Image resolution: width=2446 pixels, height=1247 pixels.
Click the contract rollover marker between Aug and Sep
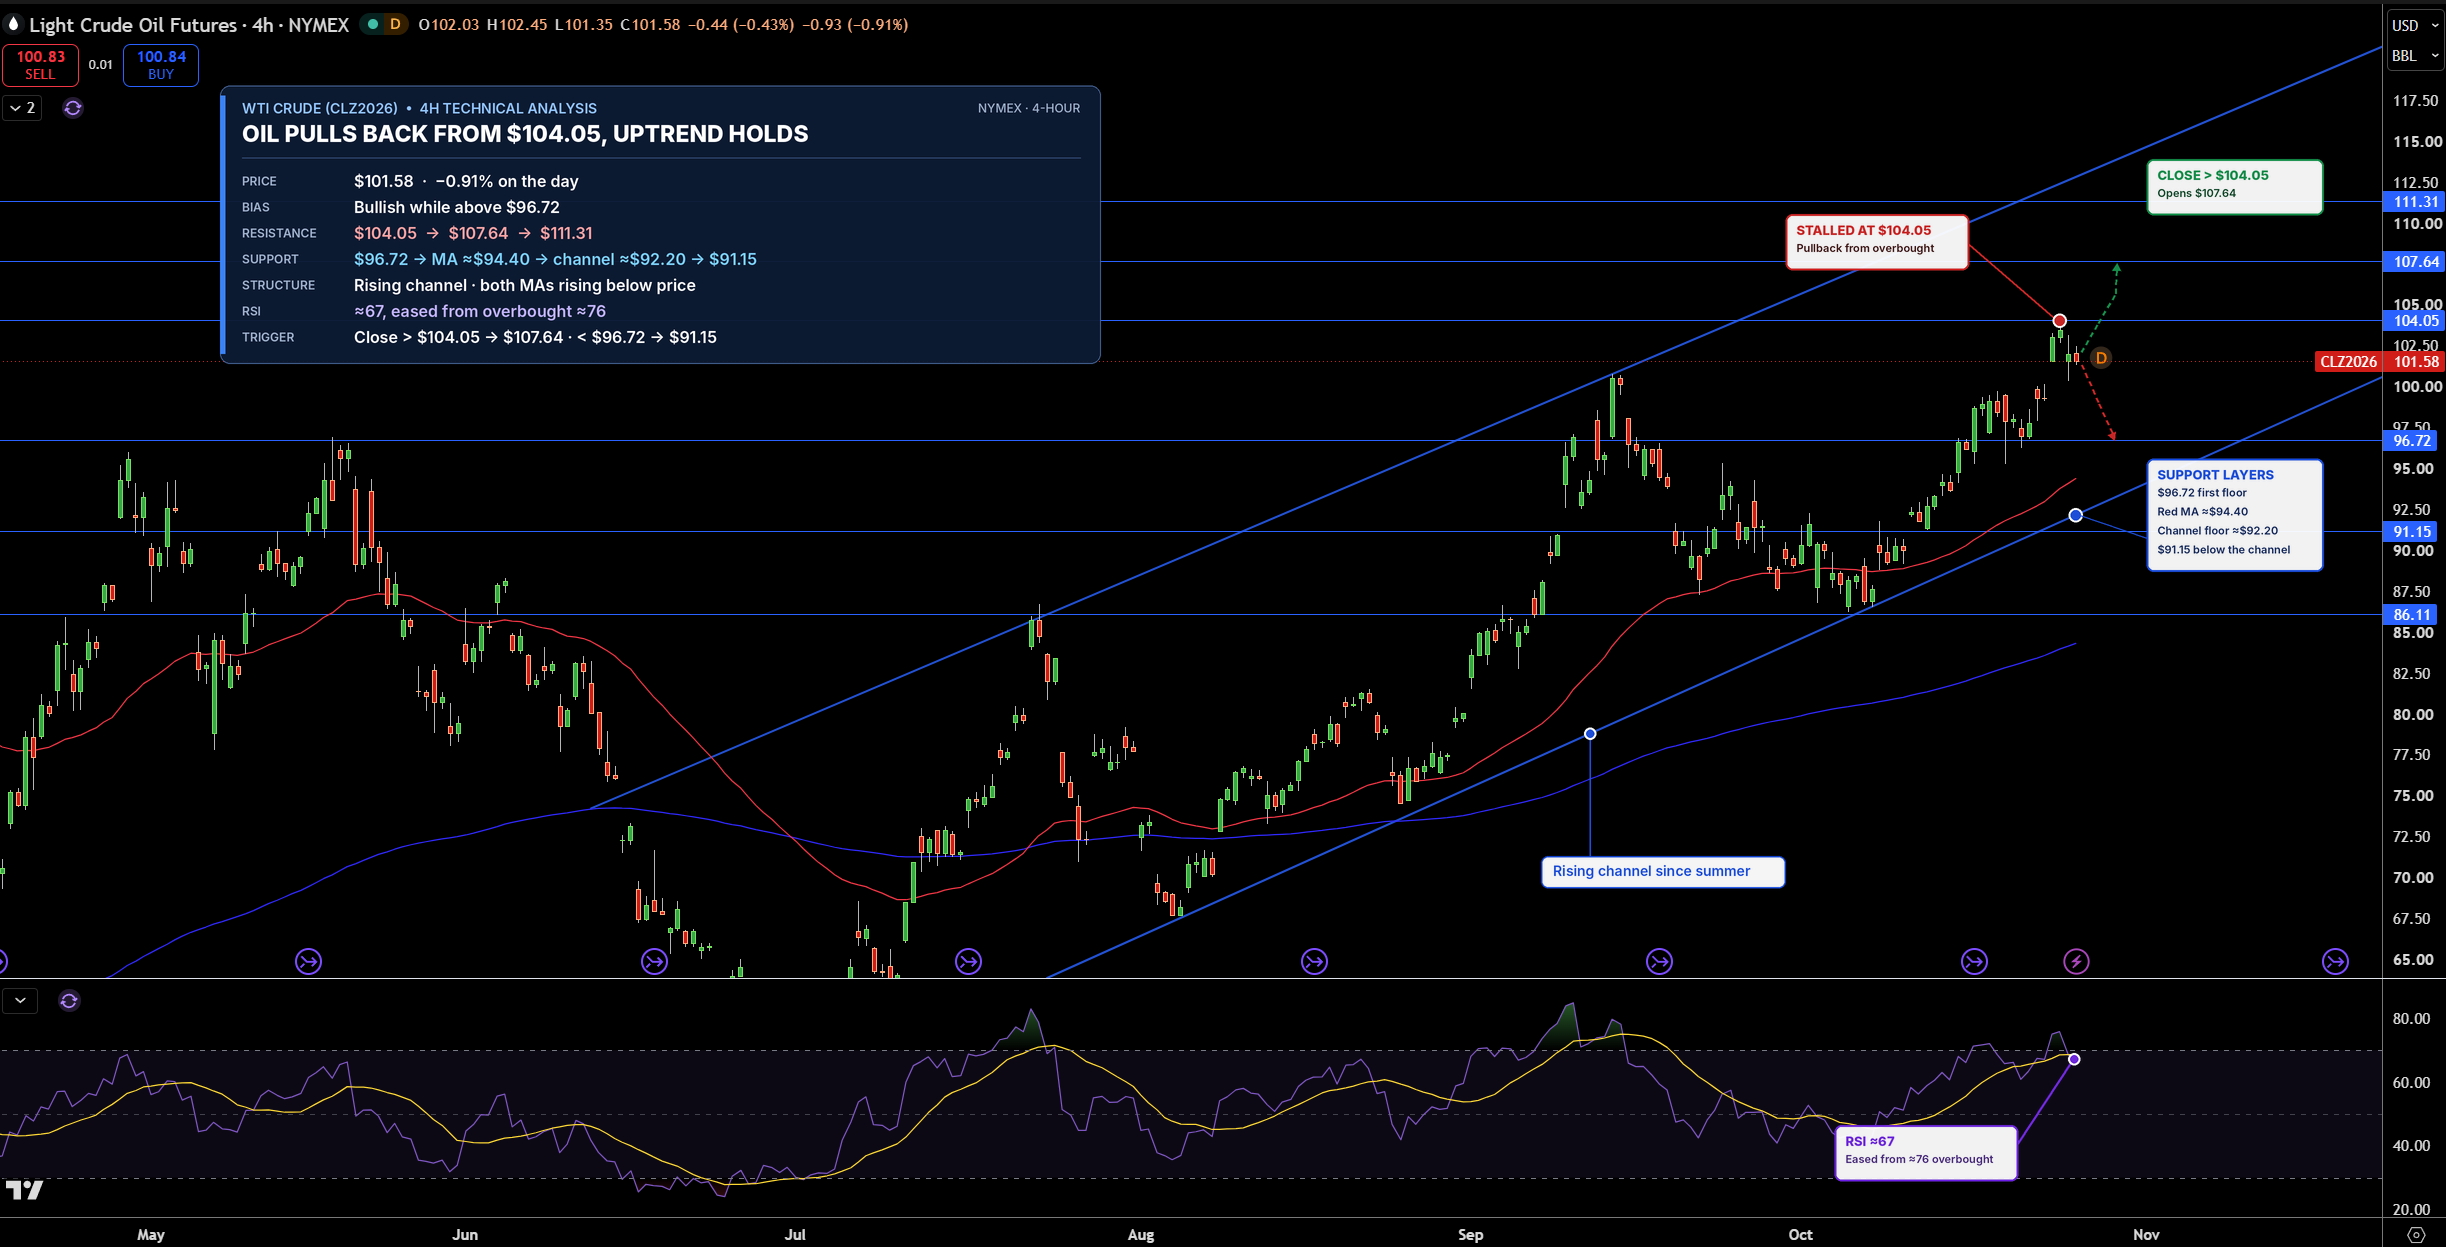coord(1314,962)
